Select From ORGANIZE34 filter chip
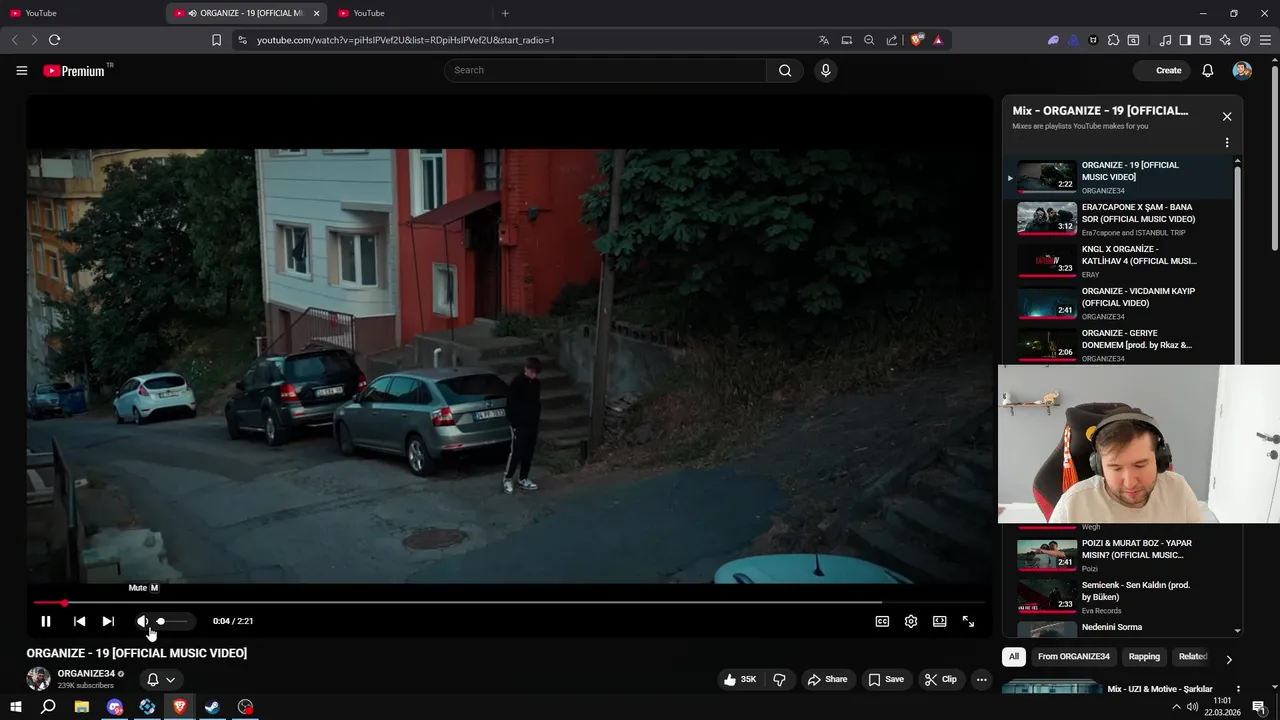 click(x=1073, y=657)
